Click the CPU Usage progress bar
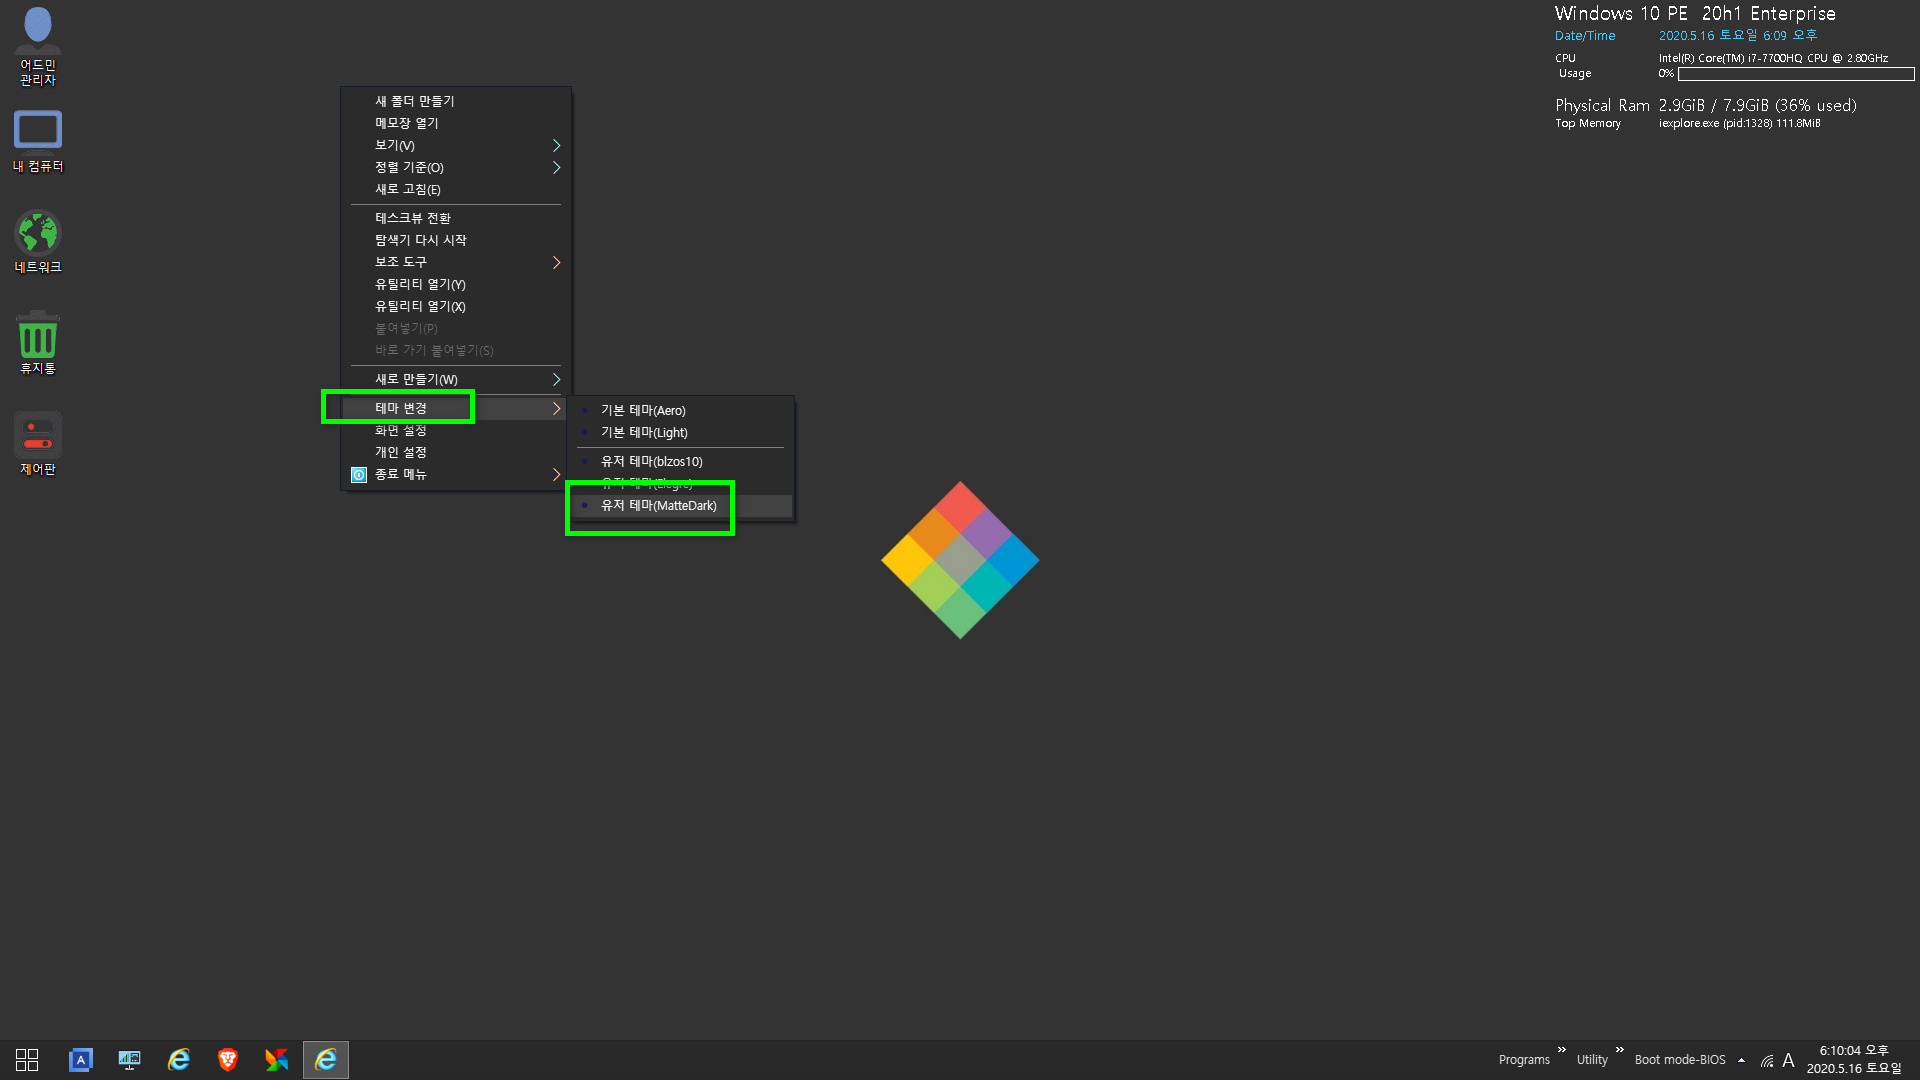Viewport: 1920px width, 1080px height. pyautogui.click(x=1796, y=74)
